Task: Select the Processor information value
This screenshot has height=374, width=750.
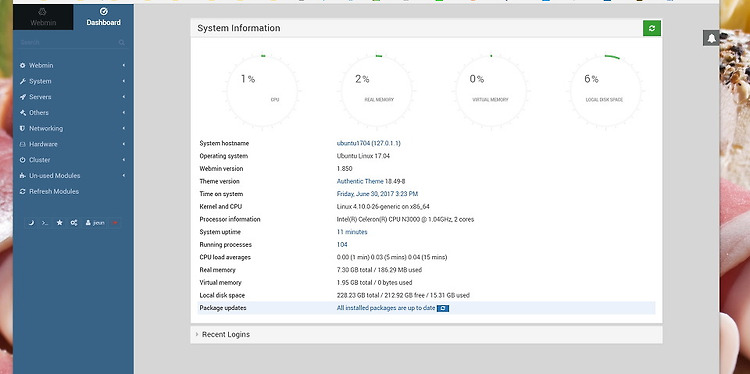Action: point(405,220)
